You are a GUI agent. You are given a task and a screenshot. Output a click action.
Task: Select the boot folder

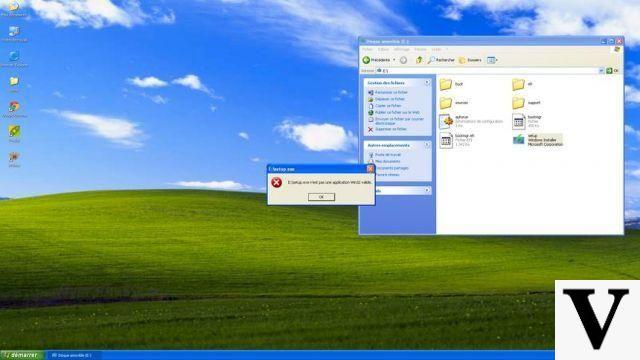click(451, 84)
